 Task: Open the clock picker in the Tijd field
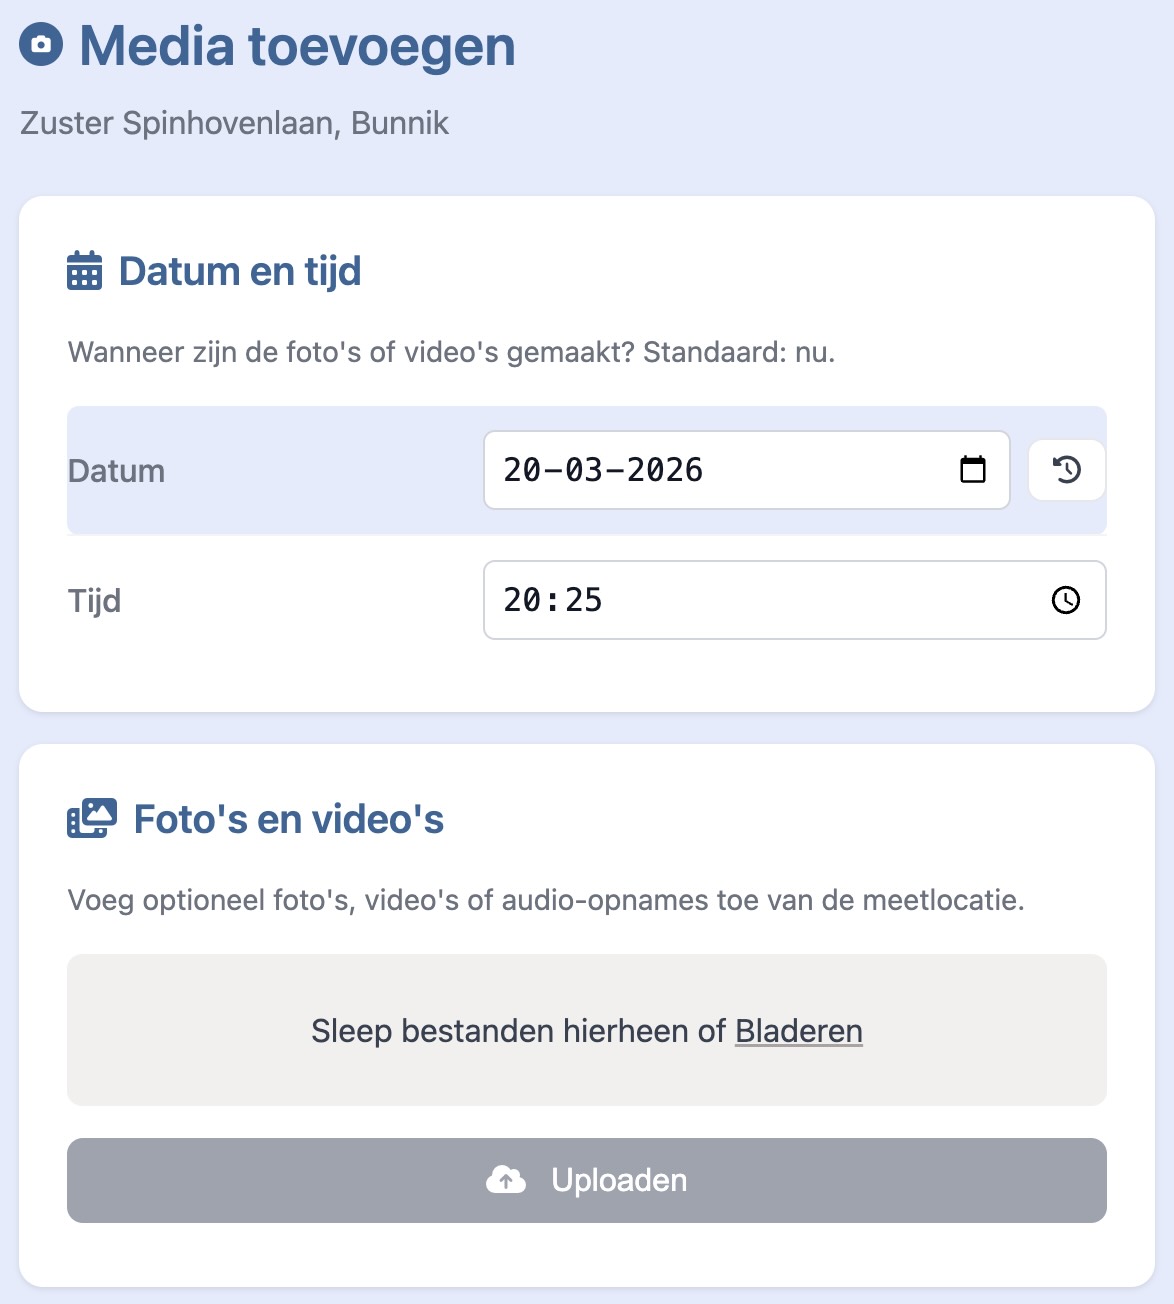click(x=1065, y=600)
